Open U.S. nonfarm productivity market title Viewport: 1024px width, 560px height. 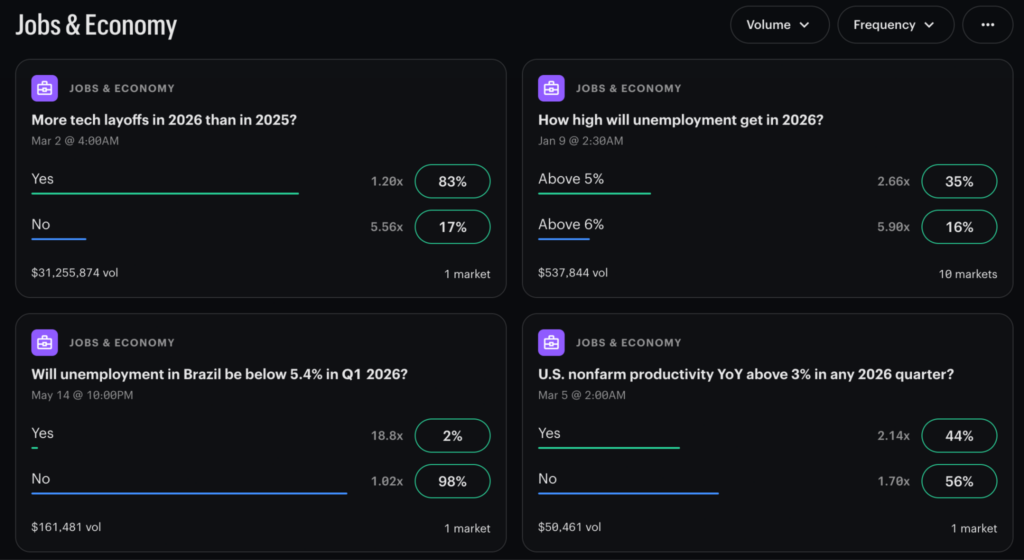pyautogui.click(x=745, y=374)
